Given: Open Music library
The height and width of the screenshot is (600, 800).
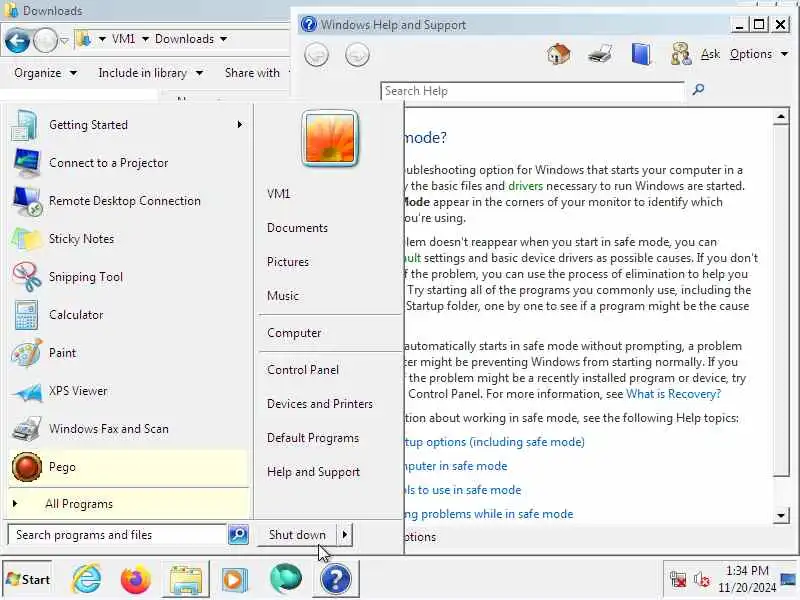Looking at the screenshot, I should click(283, 296).
